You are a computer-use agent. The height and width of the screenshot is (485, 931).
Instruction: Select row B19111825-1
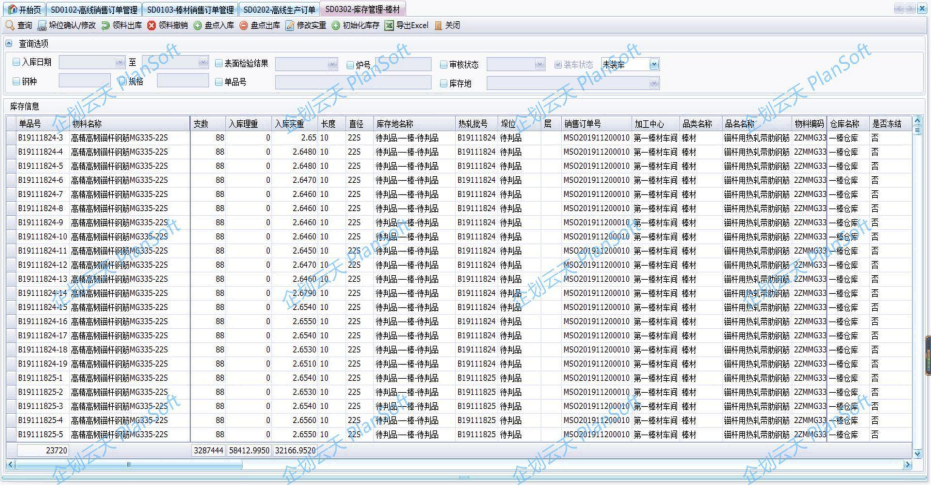click(459, 378)
